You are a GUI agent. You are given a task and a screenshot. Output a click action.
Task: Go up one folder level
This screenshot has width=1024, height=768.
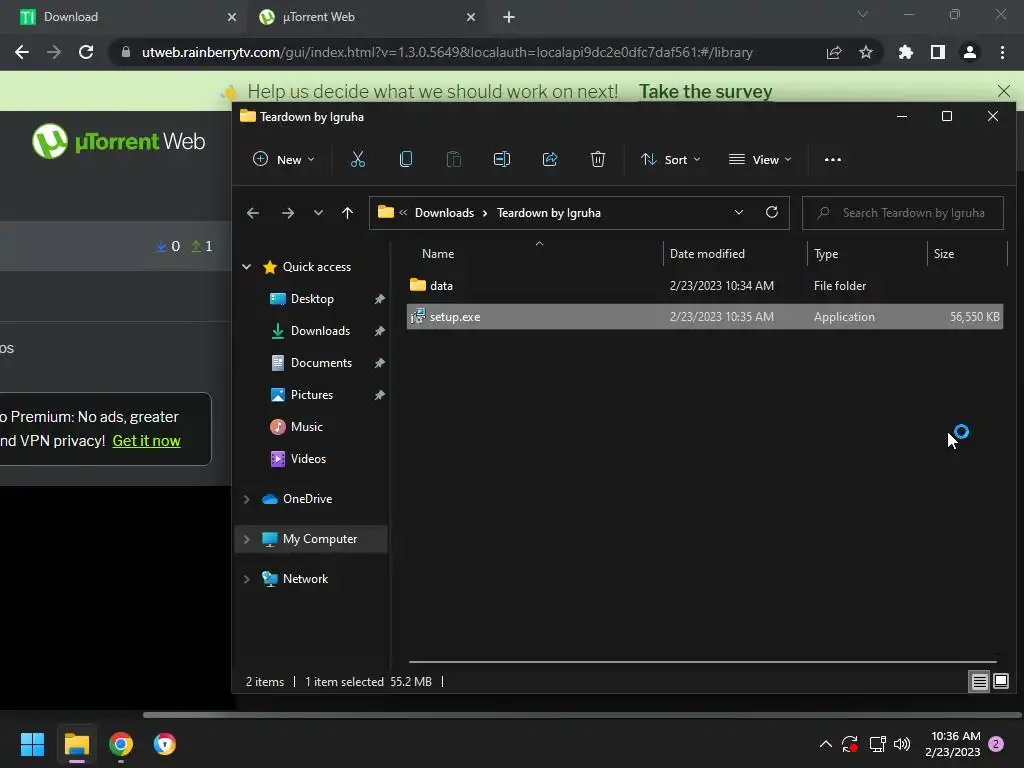pos(347,213)
